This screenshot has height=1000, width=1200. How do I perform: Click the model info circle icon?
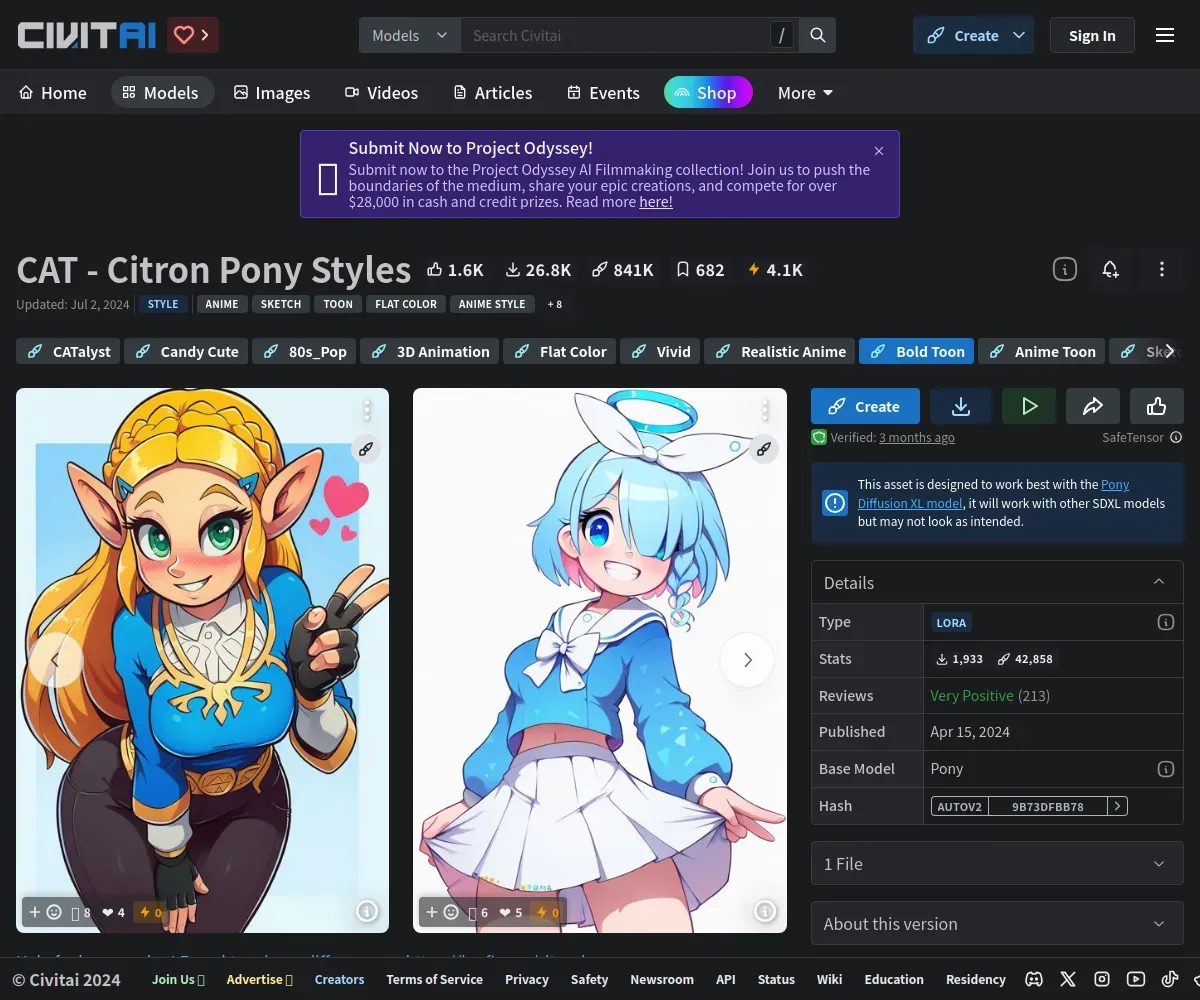1065,269
